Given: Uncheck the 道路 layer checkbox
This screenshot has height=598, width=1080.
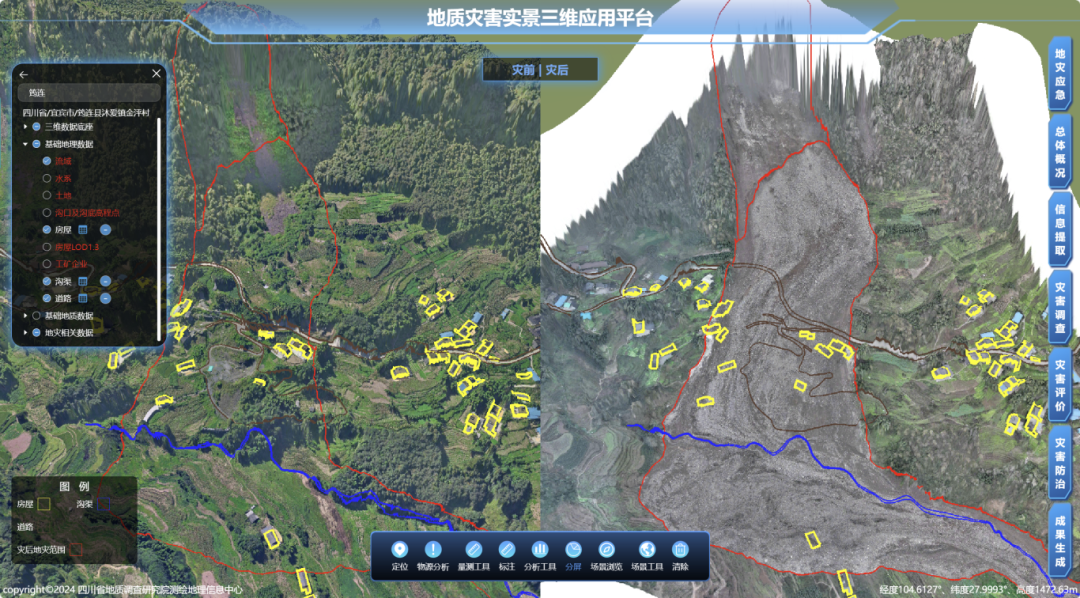Looking at the screenshot, I should (47, 298).
